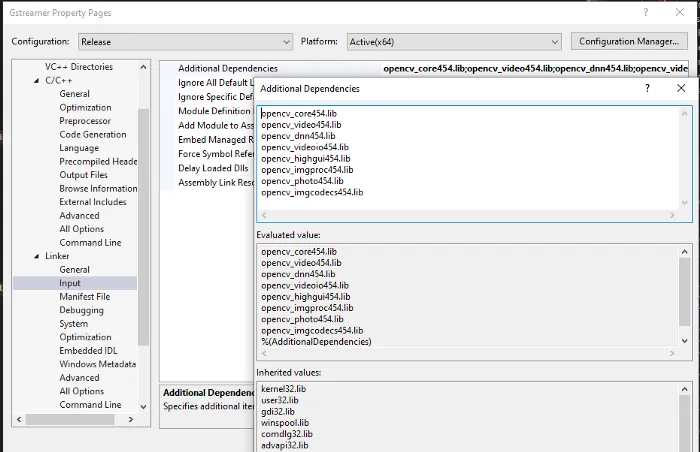Select the Assembly Link Resource row
This screenshot has width=700, height=452.
coord(216,182)
